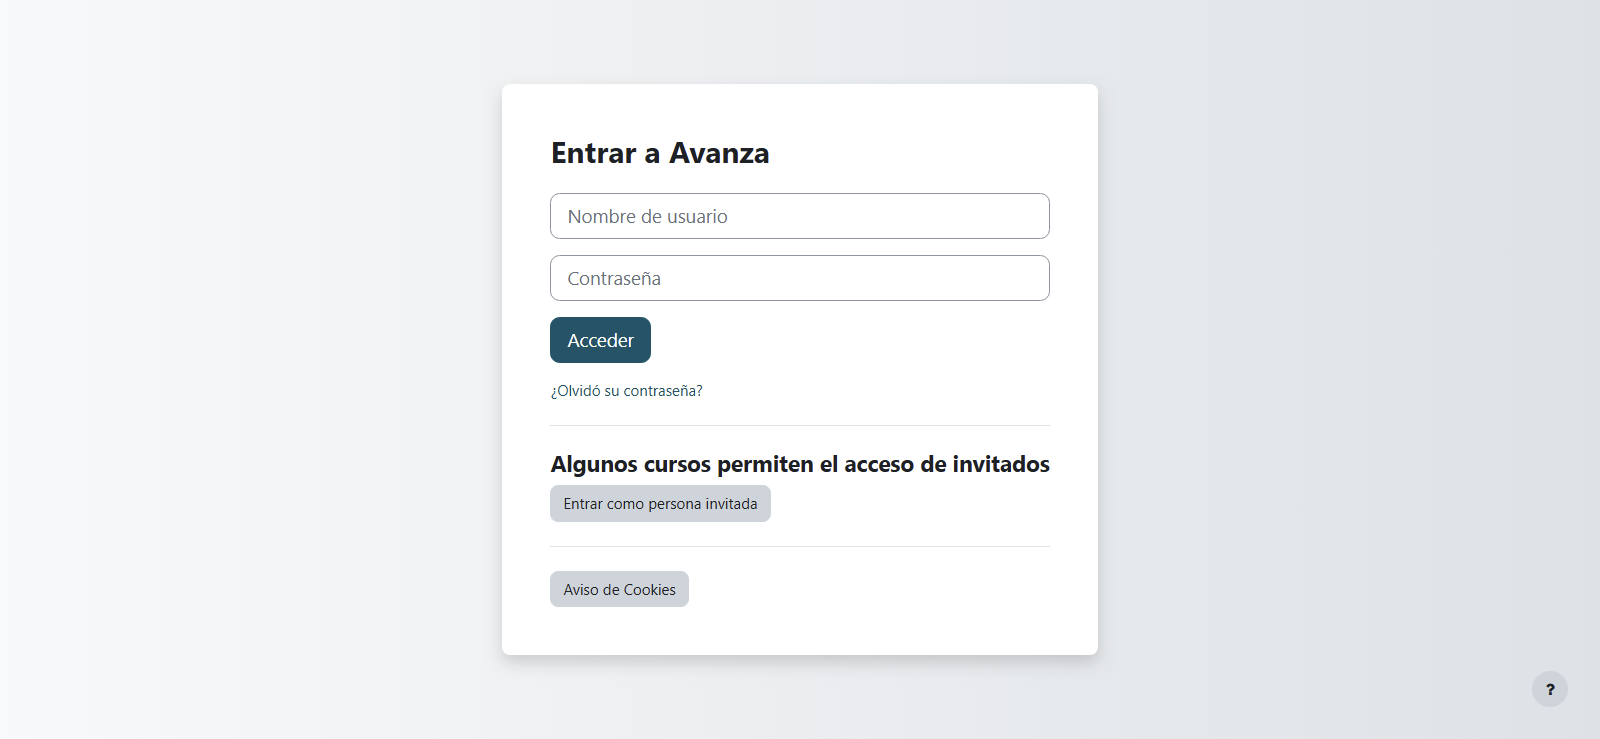Log in as guest via gray button
Image resolution: width=1600 pixels, height=739 pixels.
pyautogui.click(x=660, y=504)
